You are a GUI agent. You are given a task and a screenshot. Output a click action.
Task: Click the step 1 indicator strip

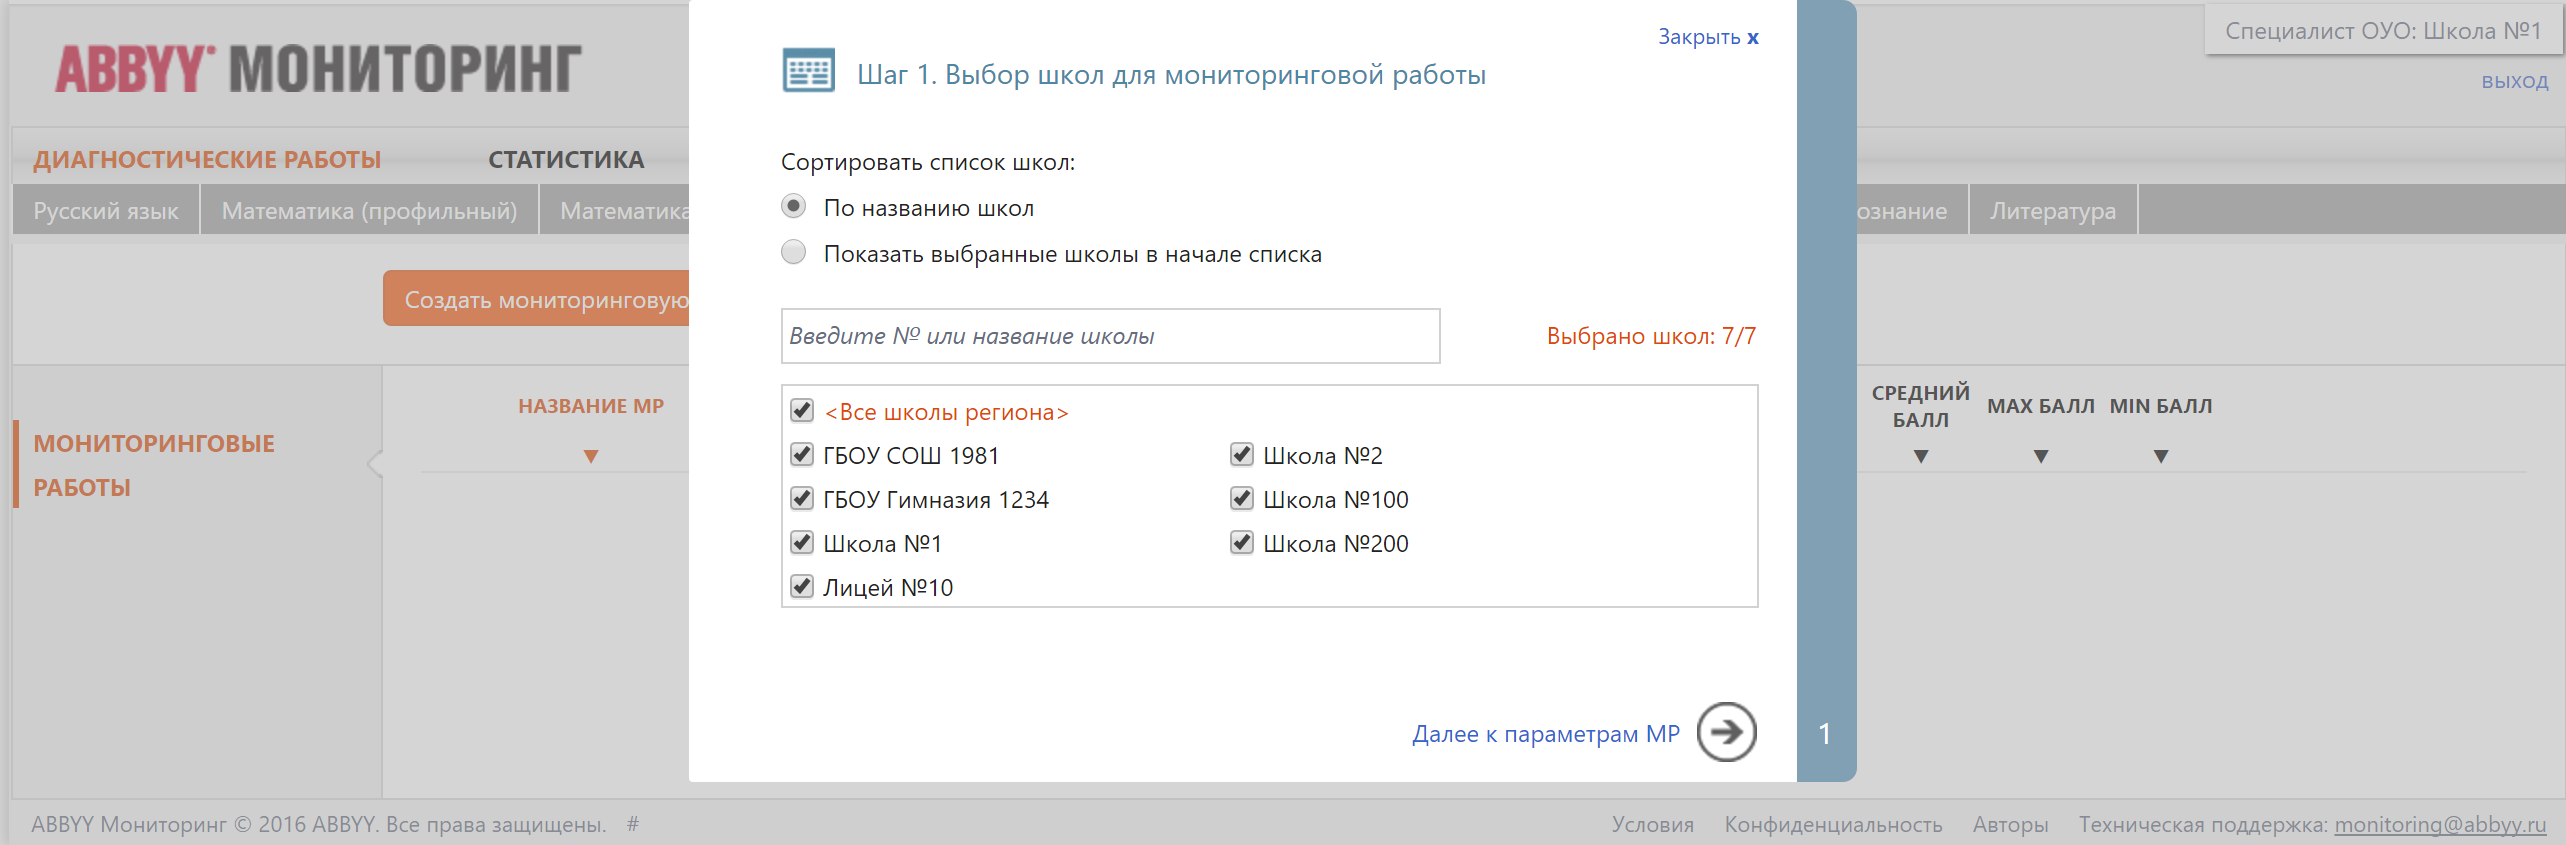click(x=1825, y=733)
